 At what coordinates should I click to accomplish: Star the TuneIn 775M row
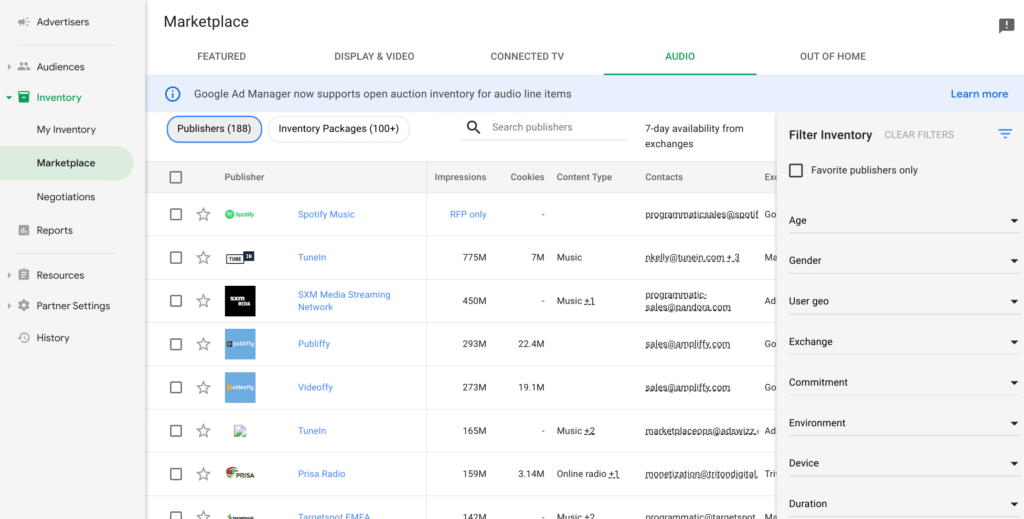pyautogui.click(x=204, y=257)
